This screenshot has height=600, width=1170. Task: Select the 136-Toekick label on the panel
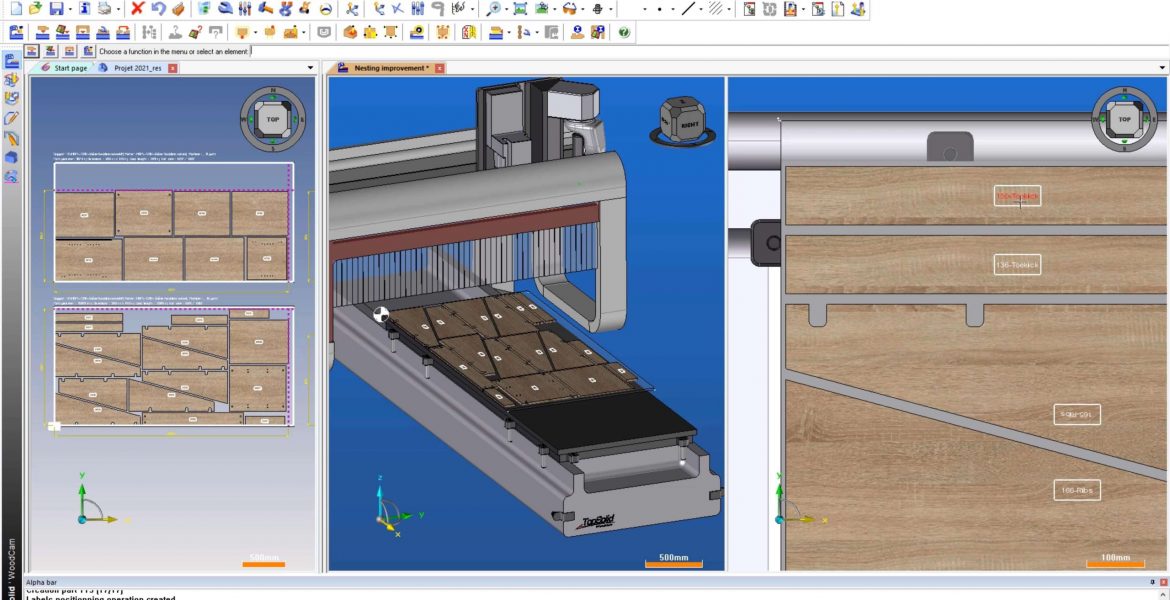tap(1017, 265)
